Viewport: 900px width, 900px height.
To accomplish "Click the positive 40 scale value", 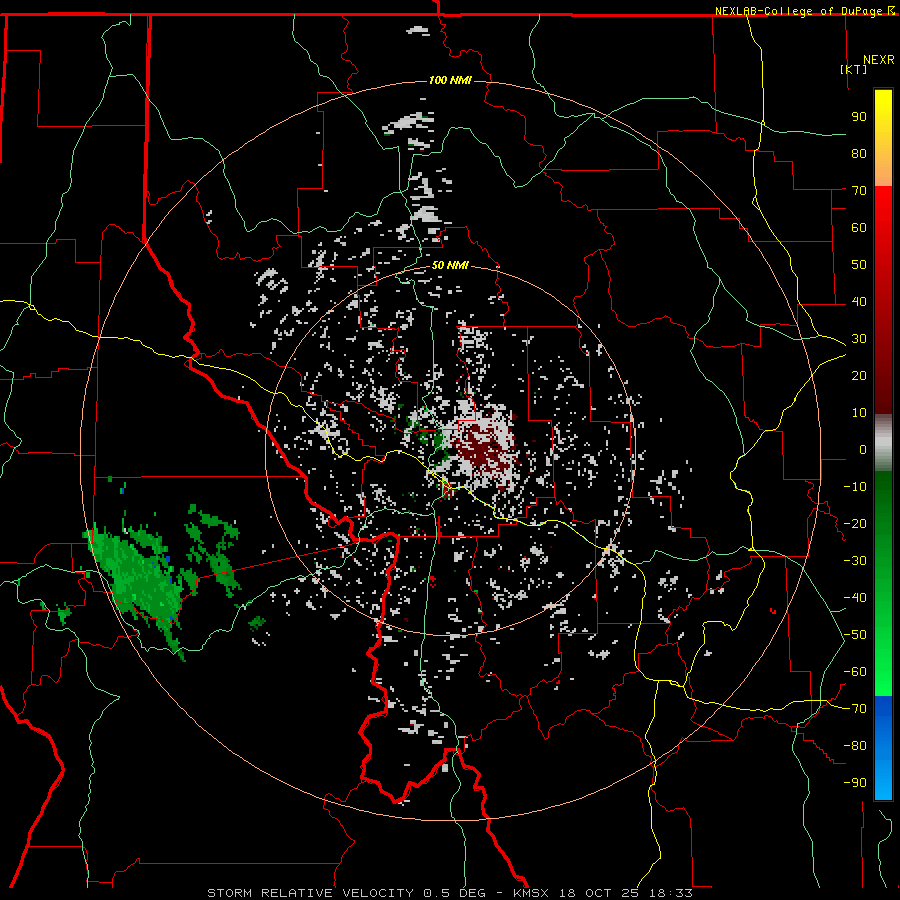I will pyautogui.click(x=859, y=302).
